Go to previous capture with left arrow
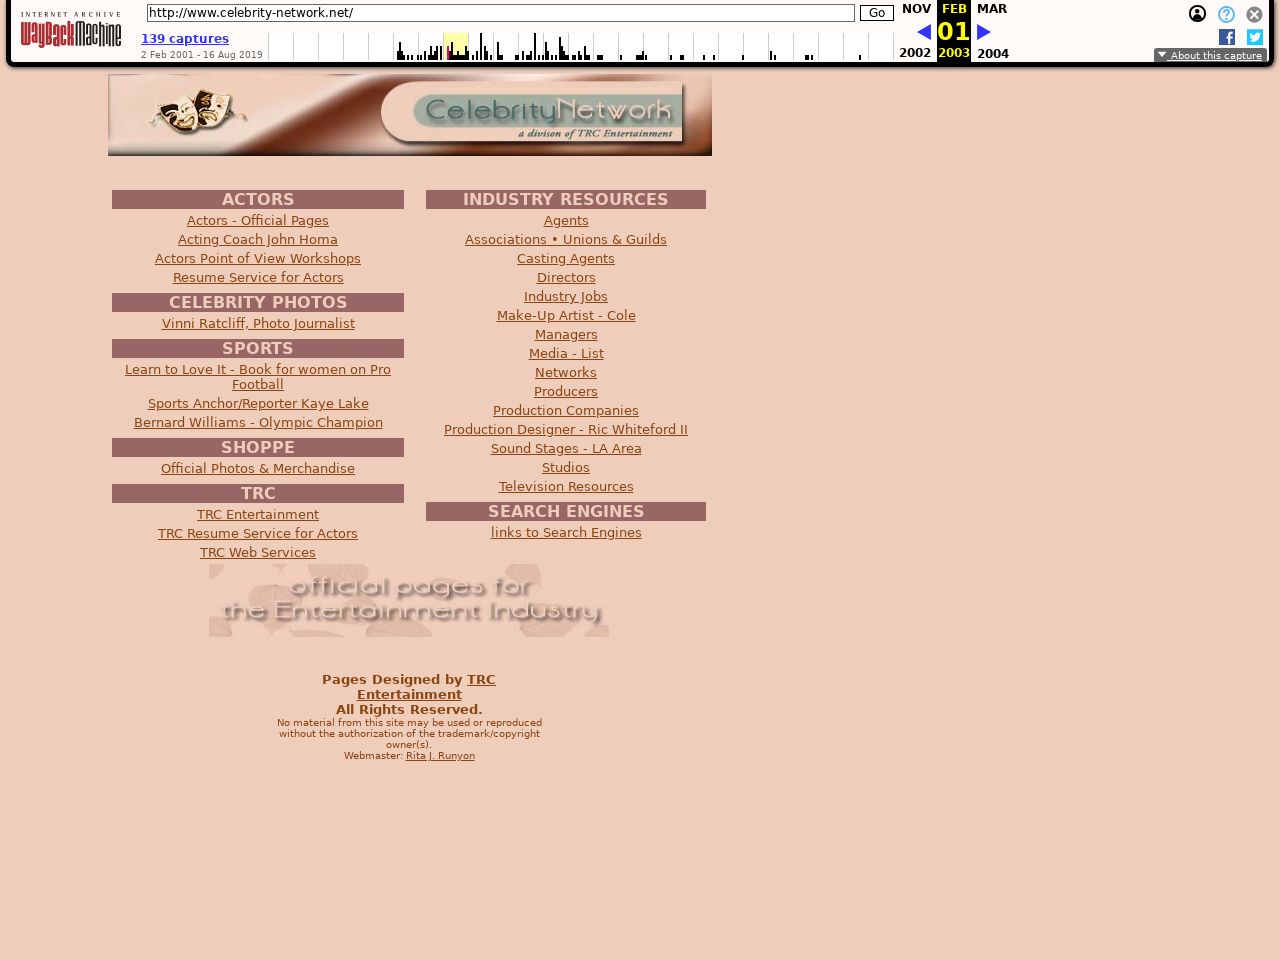 pyautogui.click(x=924, y=32)
